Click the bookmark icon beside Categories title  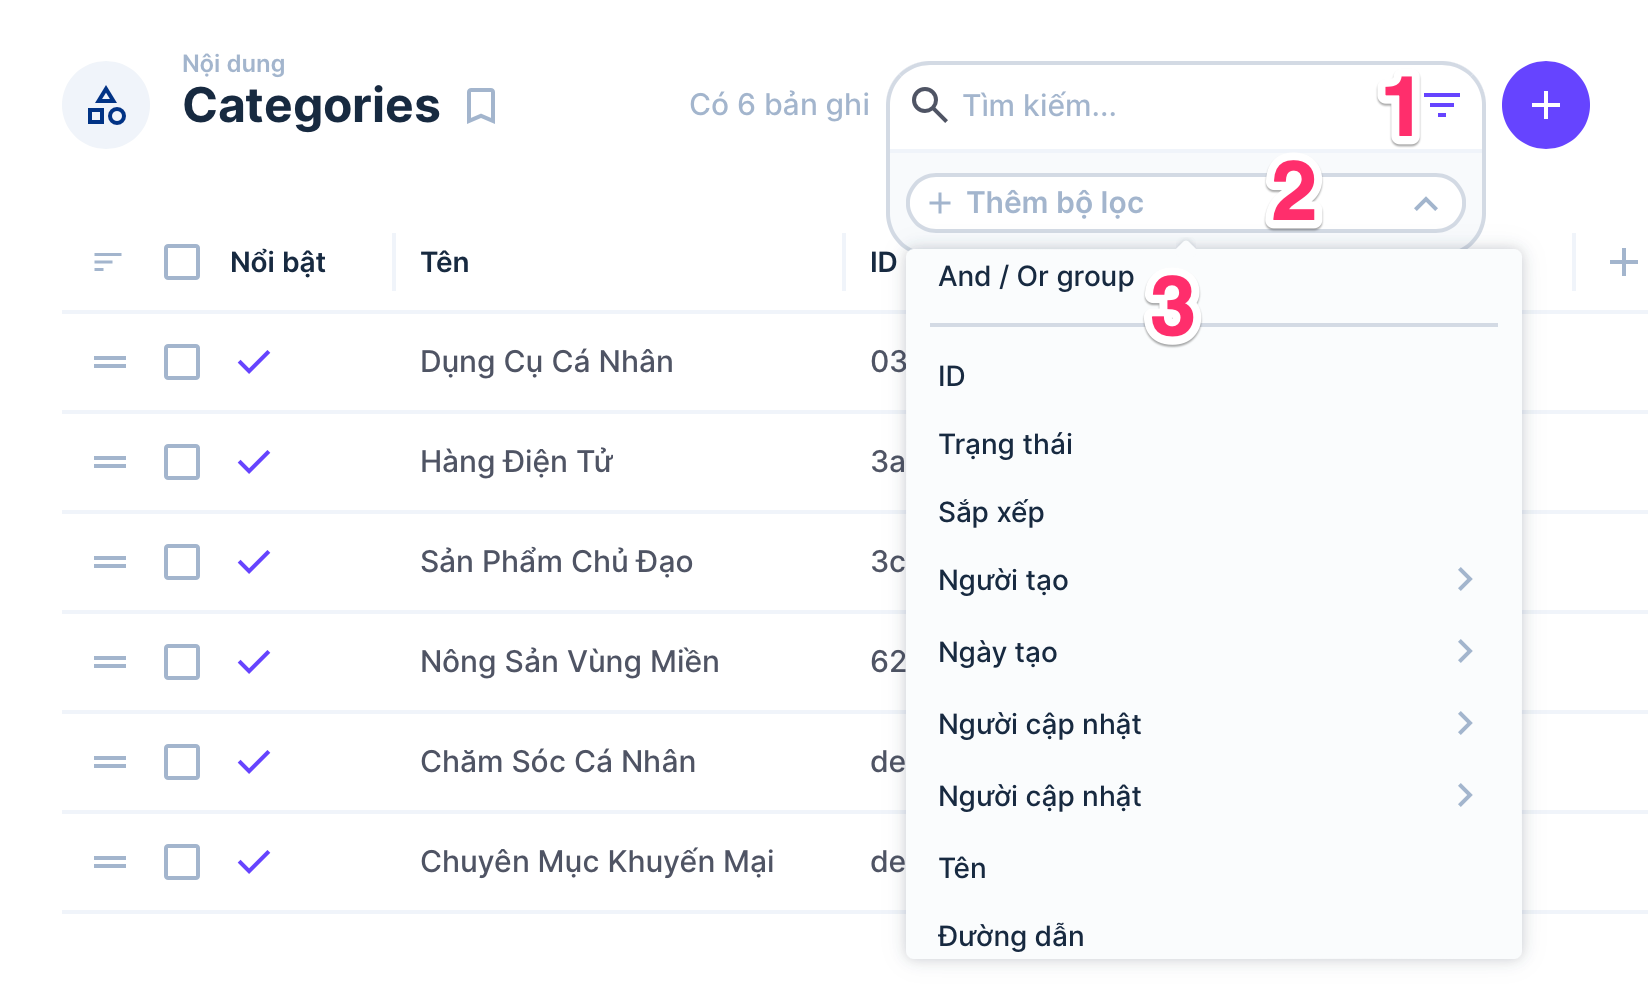coord(482,105)
